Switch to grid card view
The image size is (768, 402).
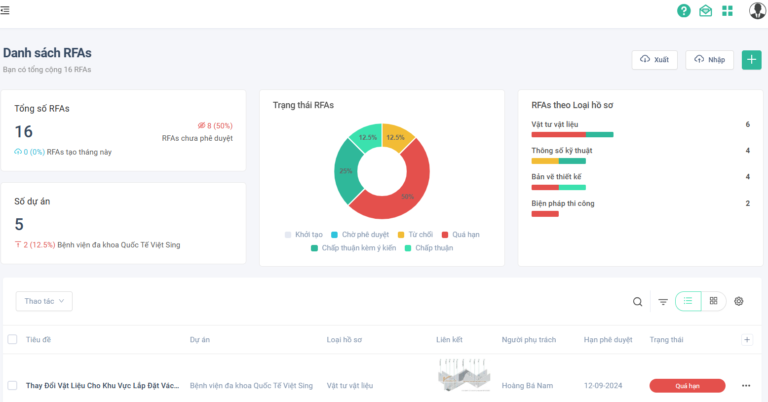click(x=714, y=301)
